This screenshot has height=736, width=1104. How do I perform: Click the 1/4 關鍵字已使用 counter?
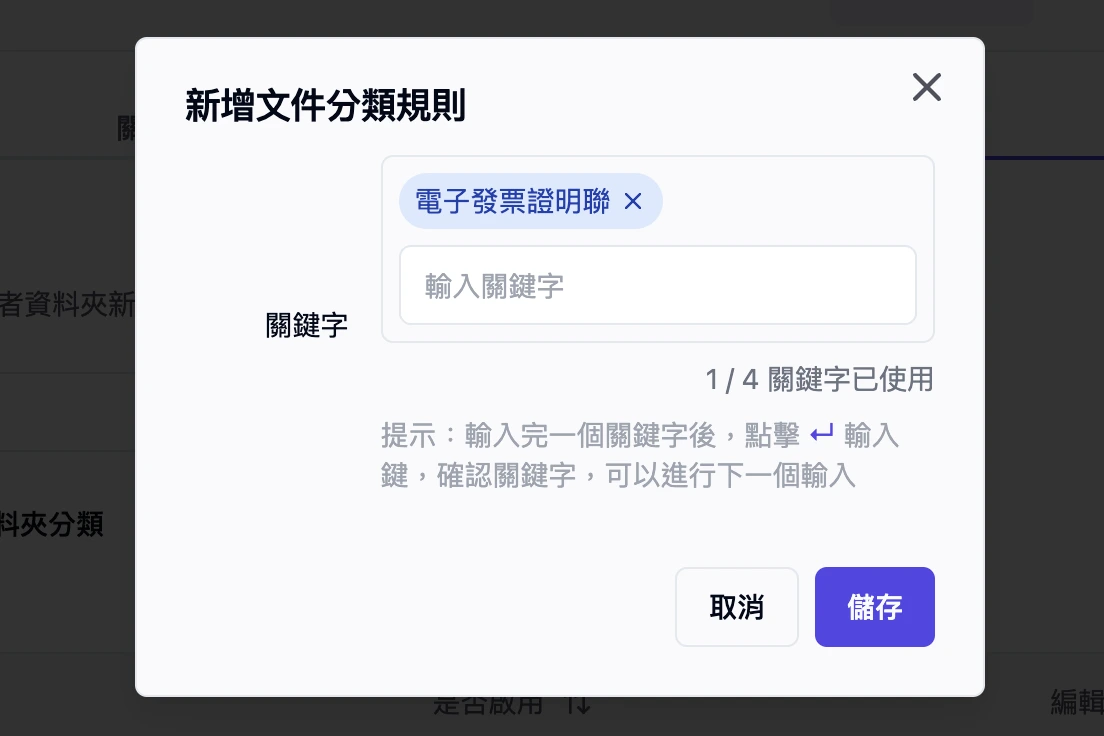click(x=819, y=380)
